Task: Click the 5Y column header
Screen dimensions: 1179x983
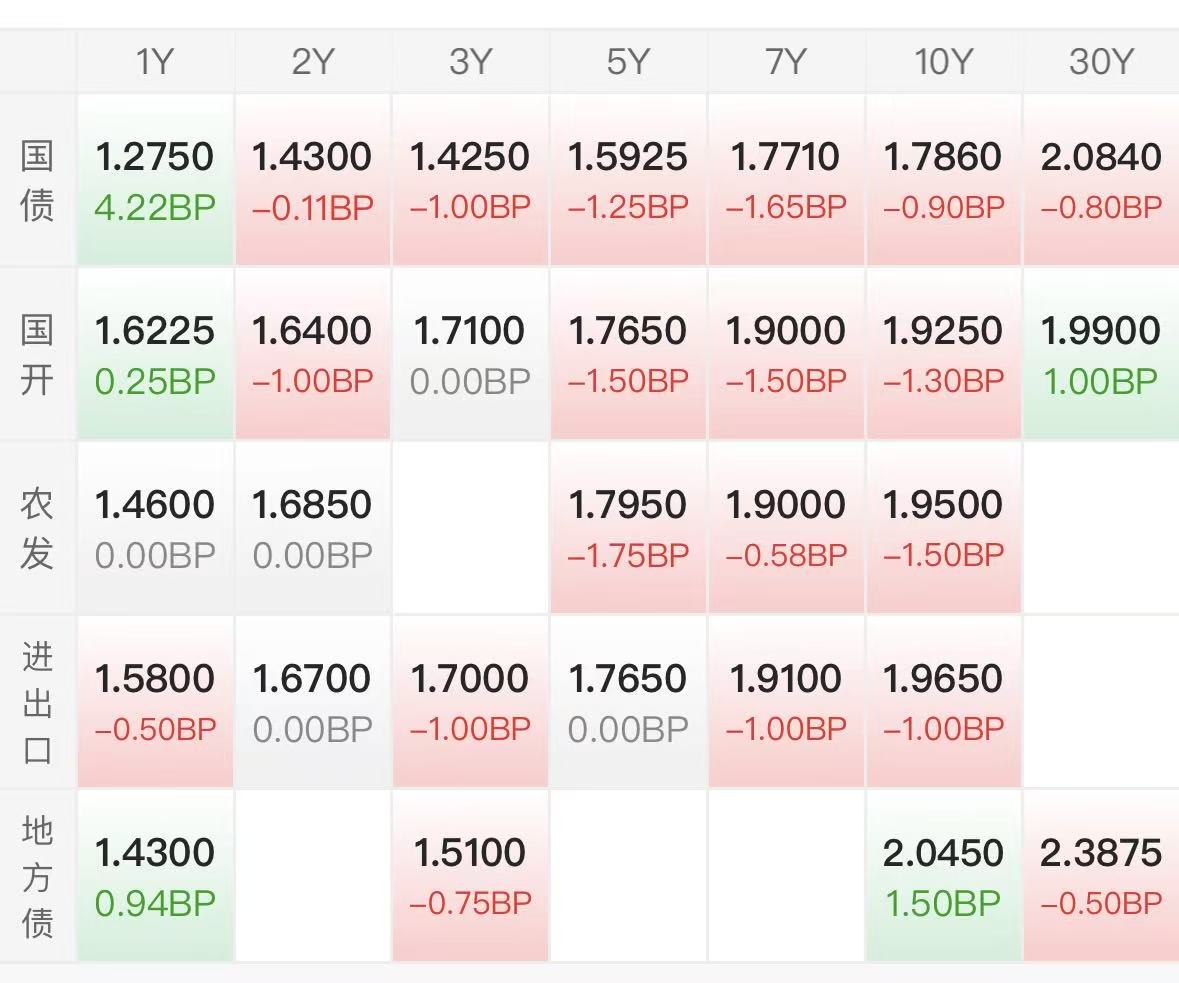Action: point(628,62)
